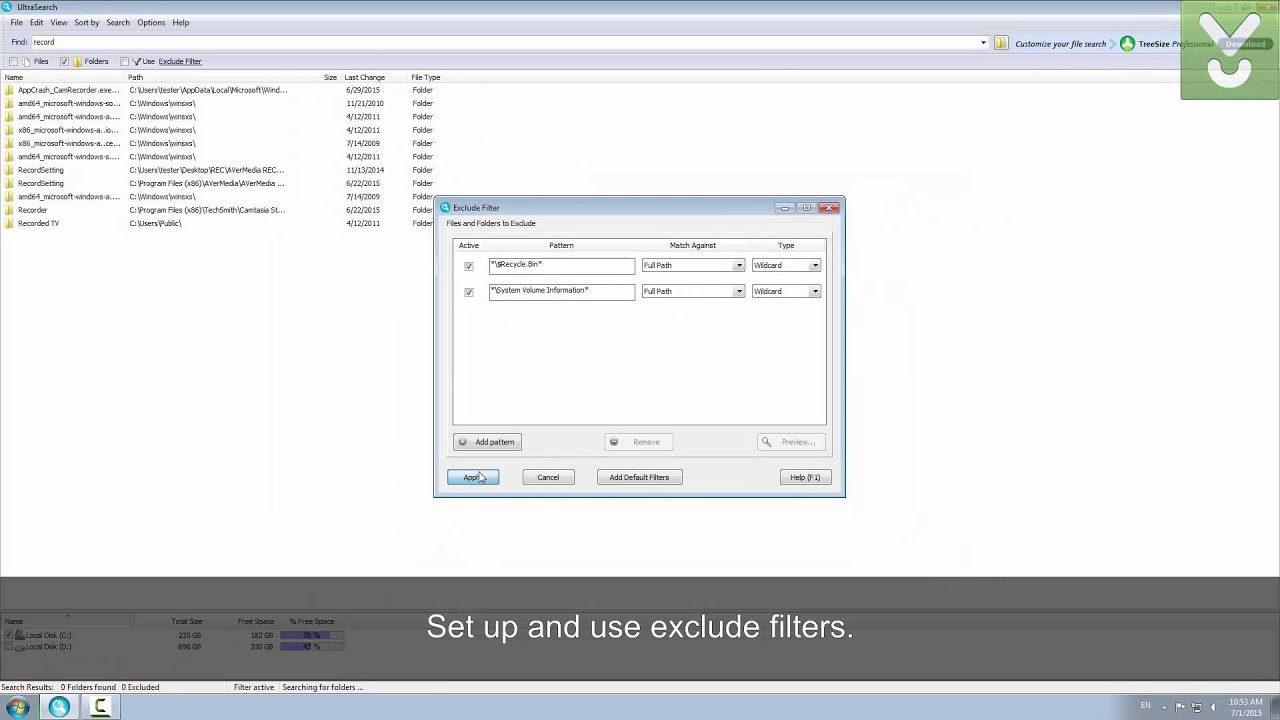Click folder icon of x86_microsoft-windows-a..io row
The image size is (1280, 720).
9,130
